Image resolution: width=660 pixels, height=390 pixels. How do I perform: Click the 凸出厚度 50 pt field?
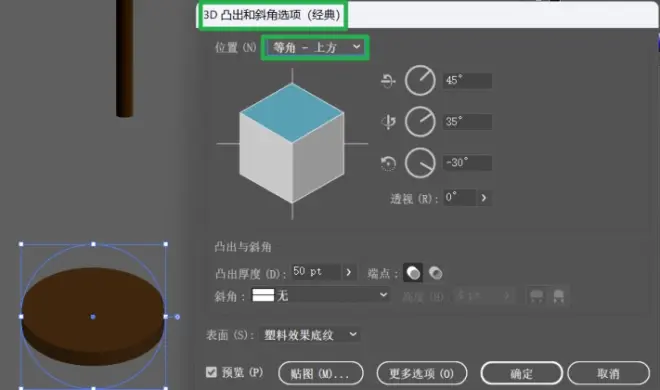coord(316,272)
